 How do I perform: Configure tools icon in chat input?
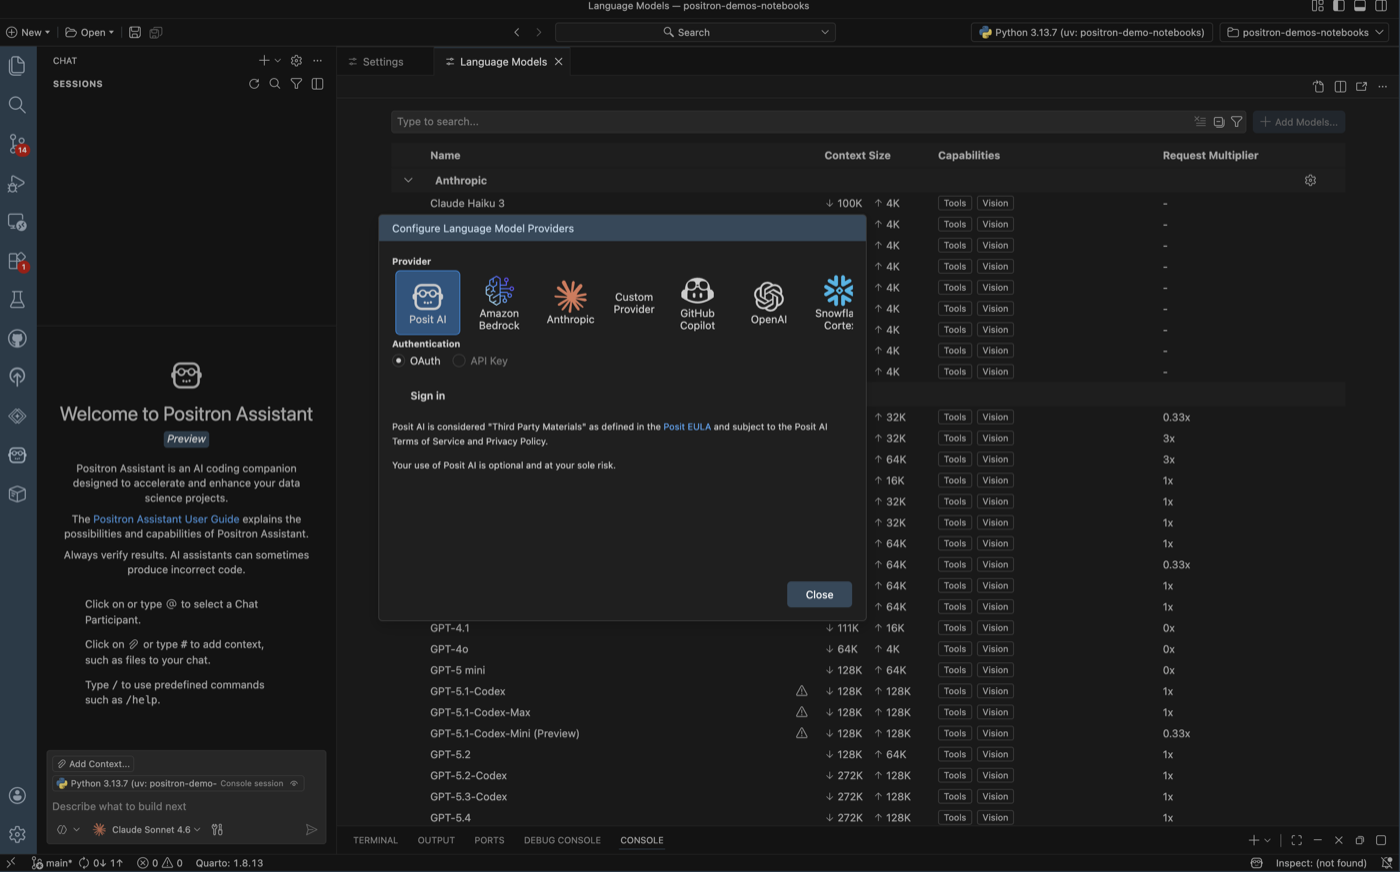tap(217, 829)
